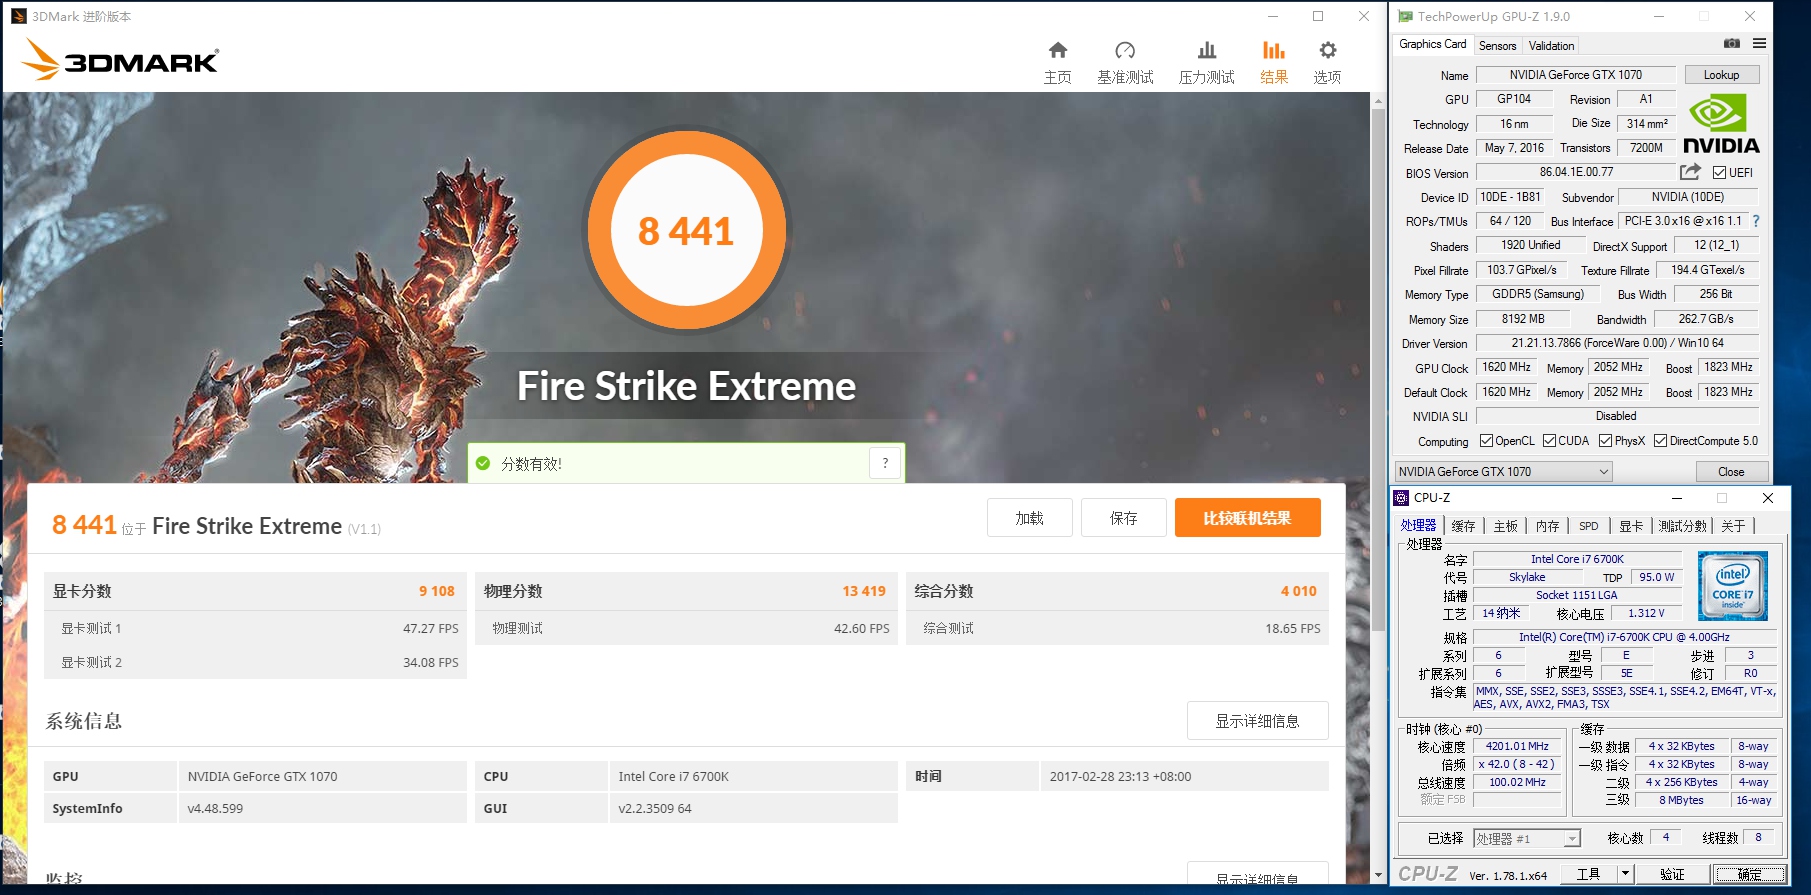This screenshot has width=1811, height=895.
Task: Toggle the DirectCompute 5.0 checkbox
Action: click(x=1660, y=441)
